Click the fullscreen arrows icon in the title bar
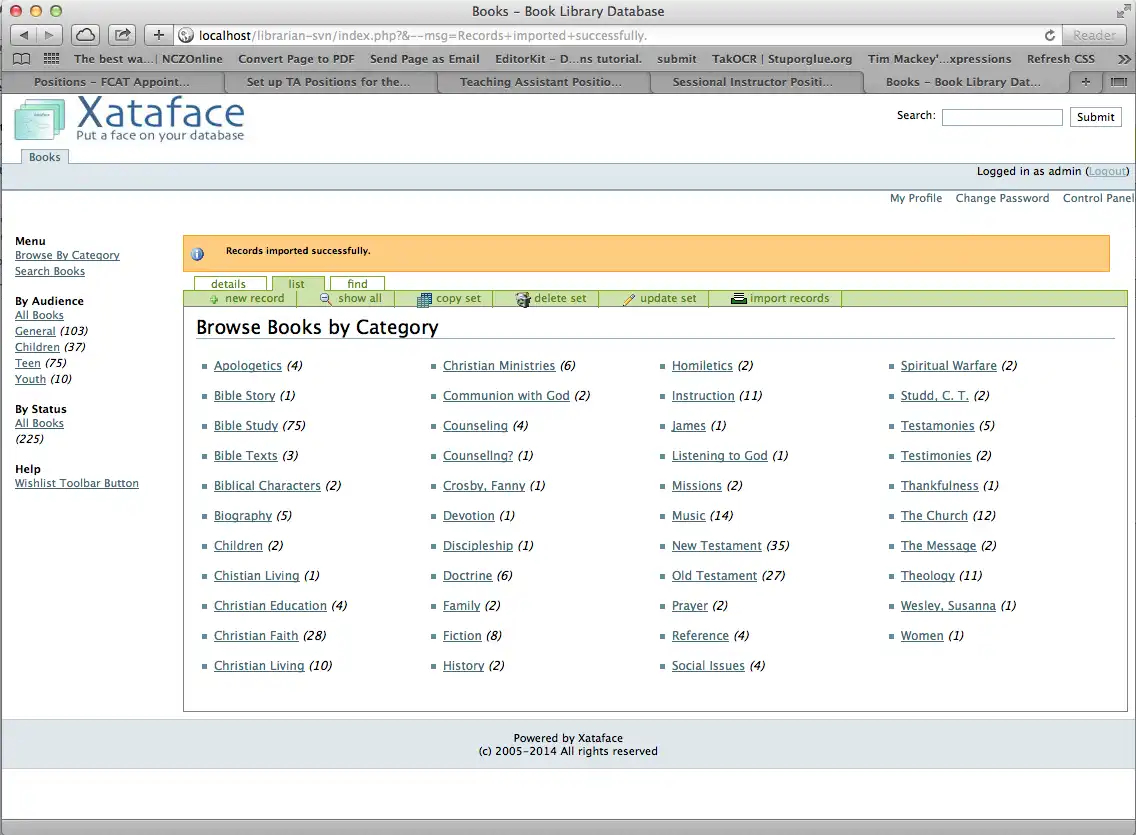Image resolution: width=1136 pixels, height=835 pixels. [x=1124, y=10]
